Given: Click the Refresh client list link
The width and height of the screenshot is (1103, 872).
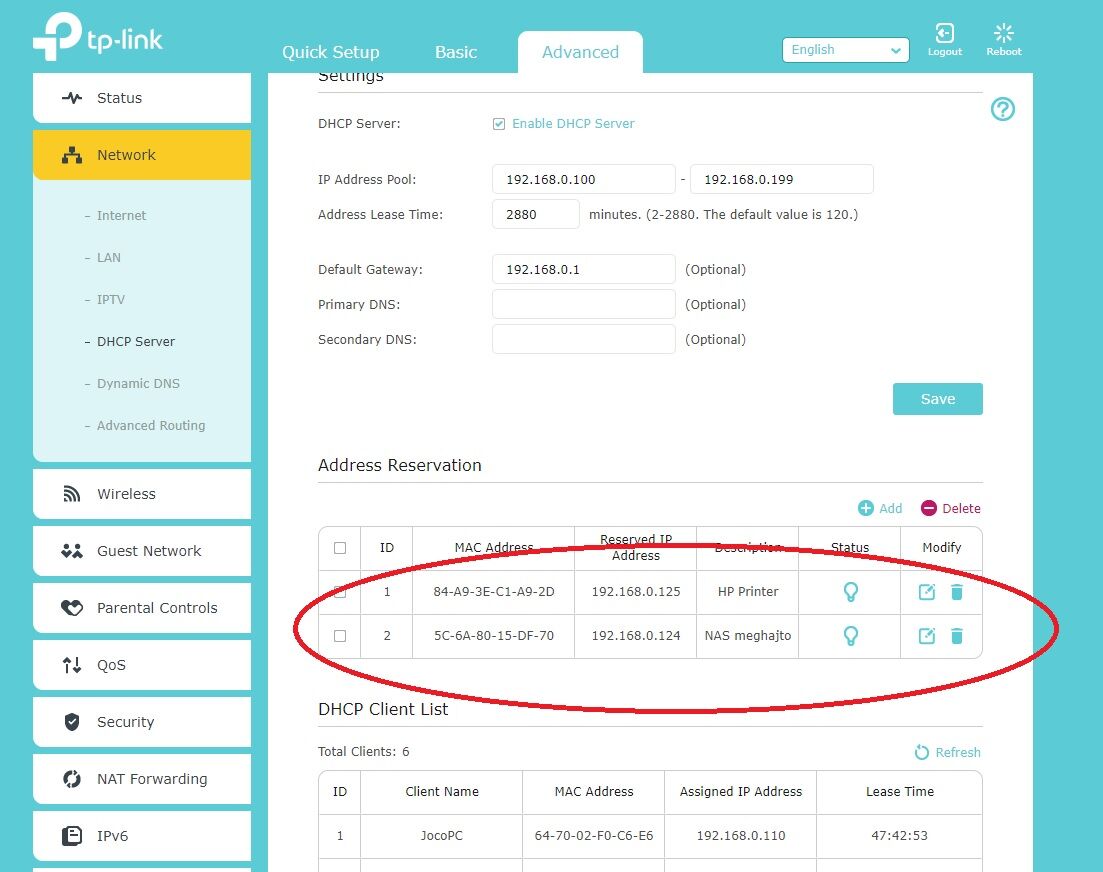Looking at the screenshot, I should pos(957,752).
